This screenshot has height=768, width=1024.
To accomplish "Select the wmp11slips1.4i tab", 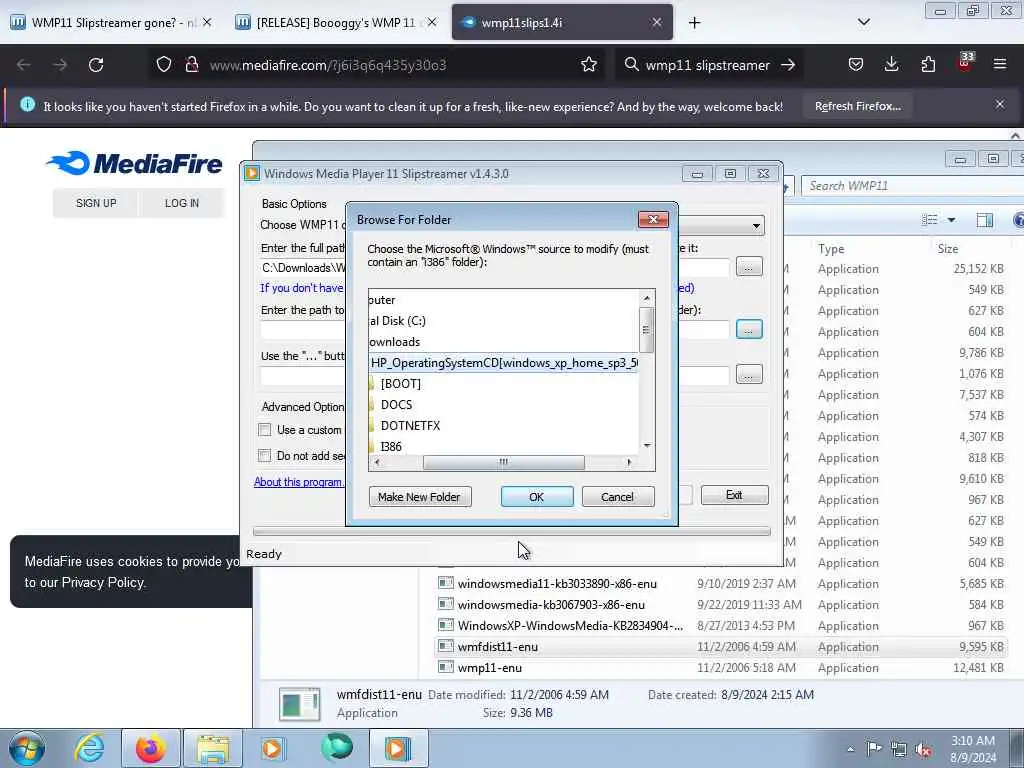I will coord(562,23).
